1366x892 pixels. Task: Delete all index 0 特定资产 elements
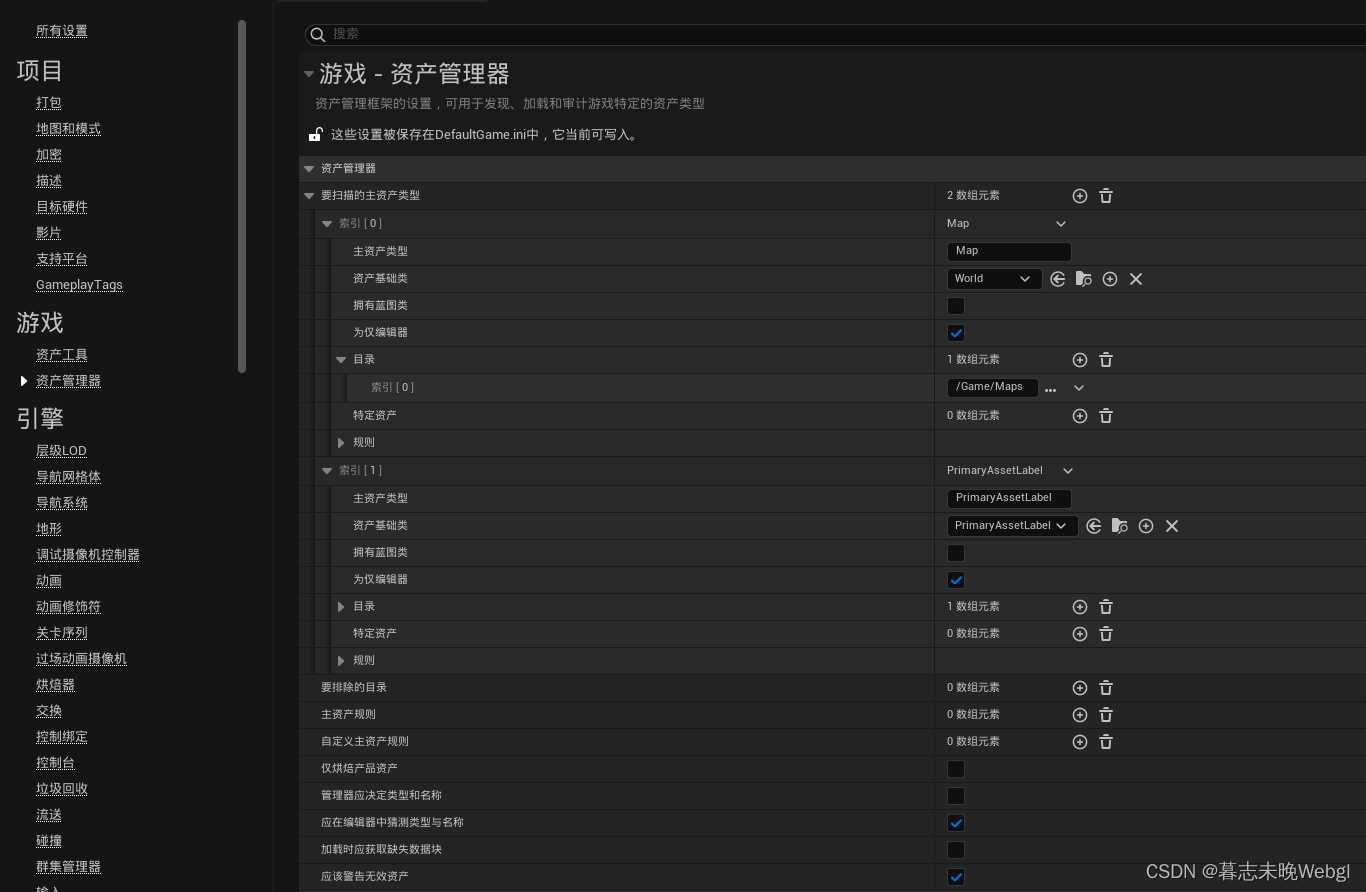(1106, 416)
